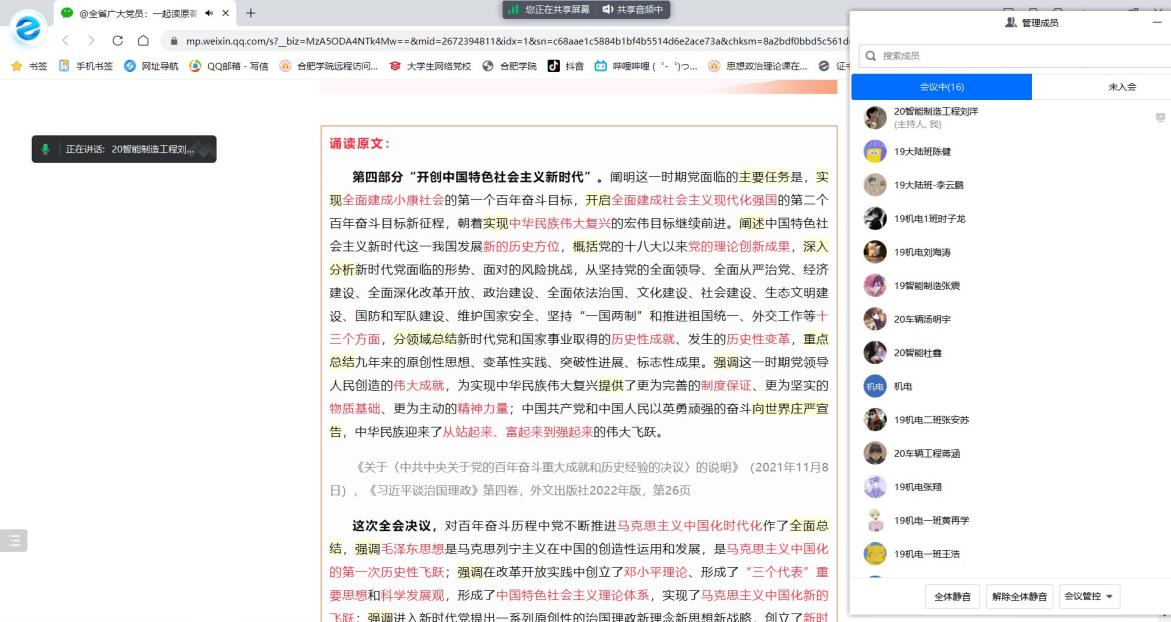Click the browser home icon
The width and height of the screenshot is (1171, 622).
click(x=143, y=41)
